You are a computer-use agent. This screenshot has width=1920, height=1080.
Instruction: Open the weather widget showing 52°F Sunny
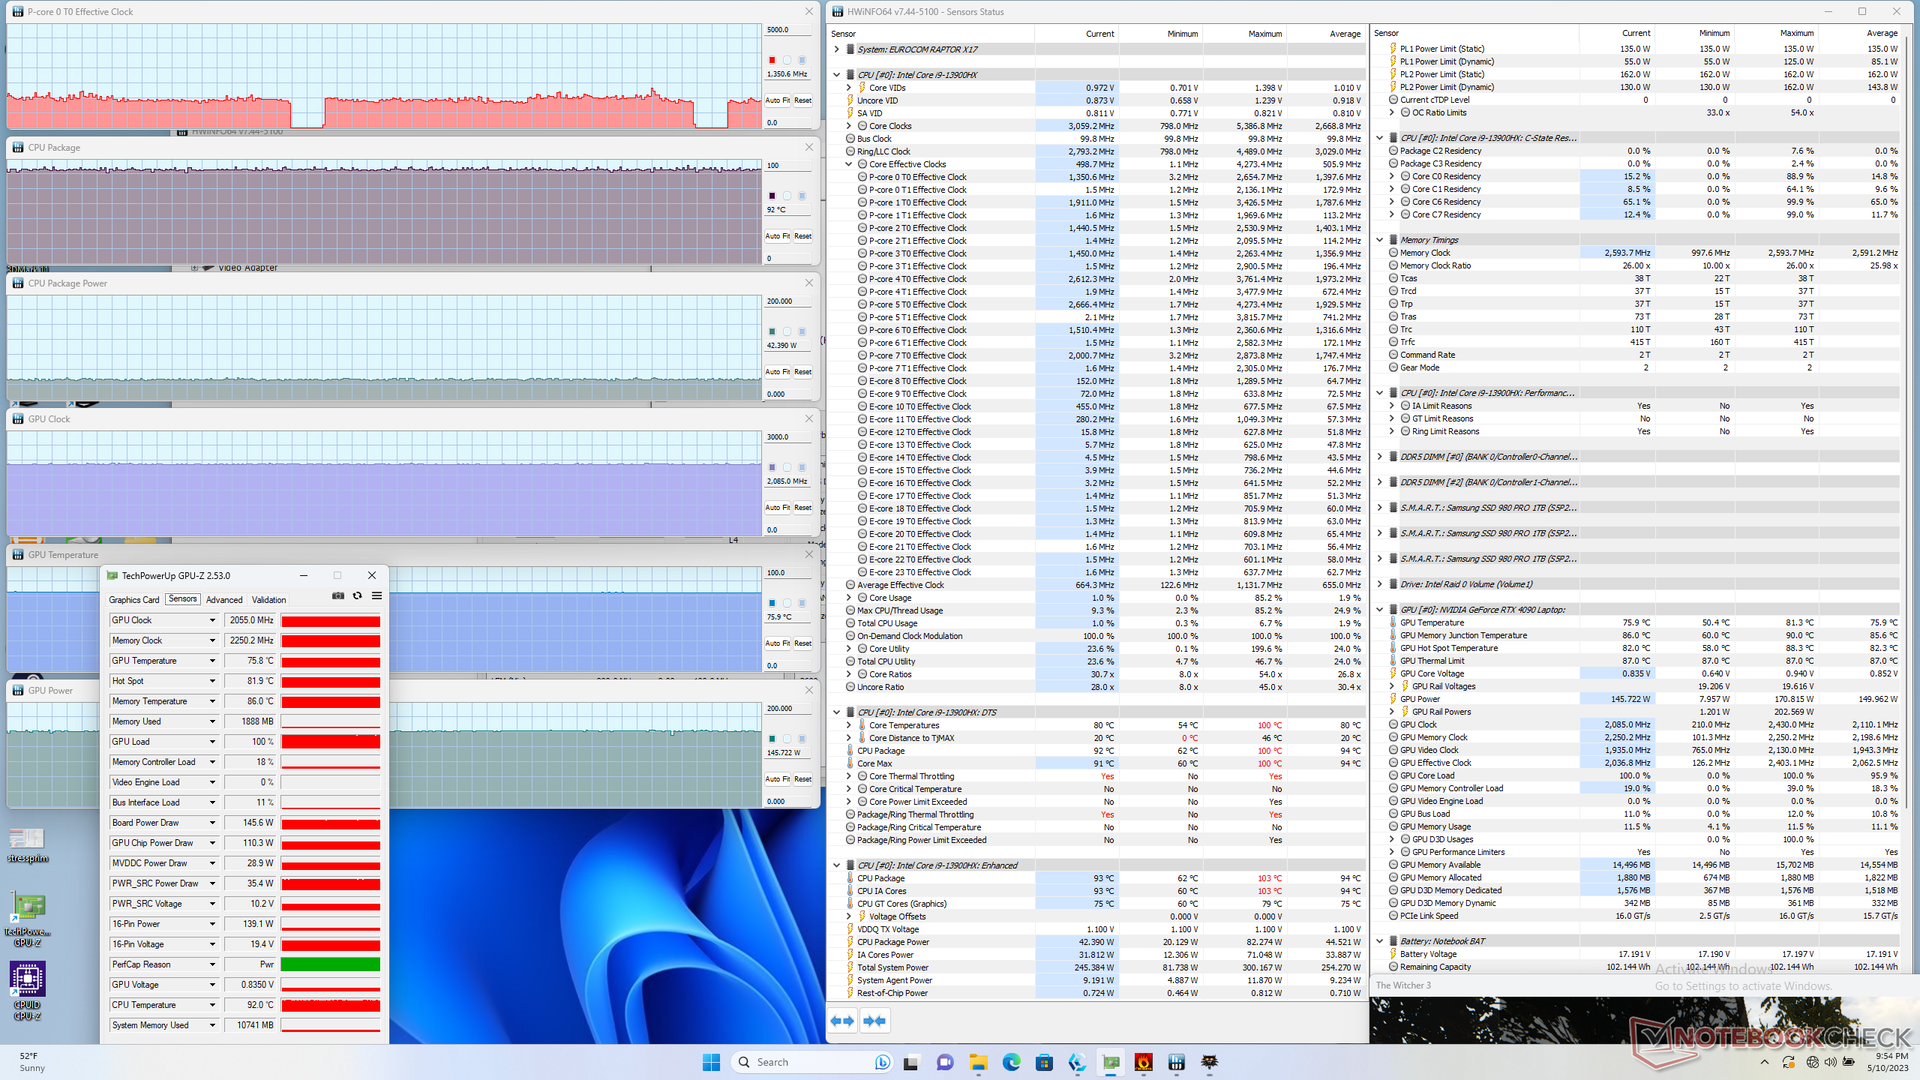[32, 1062]
